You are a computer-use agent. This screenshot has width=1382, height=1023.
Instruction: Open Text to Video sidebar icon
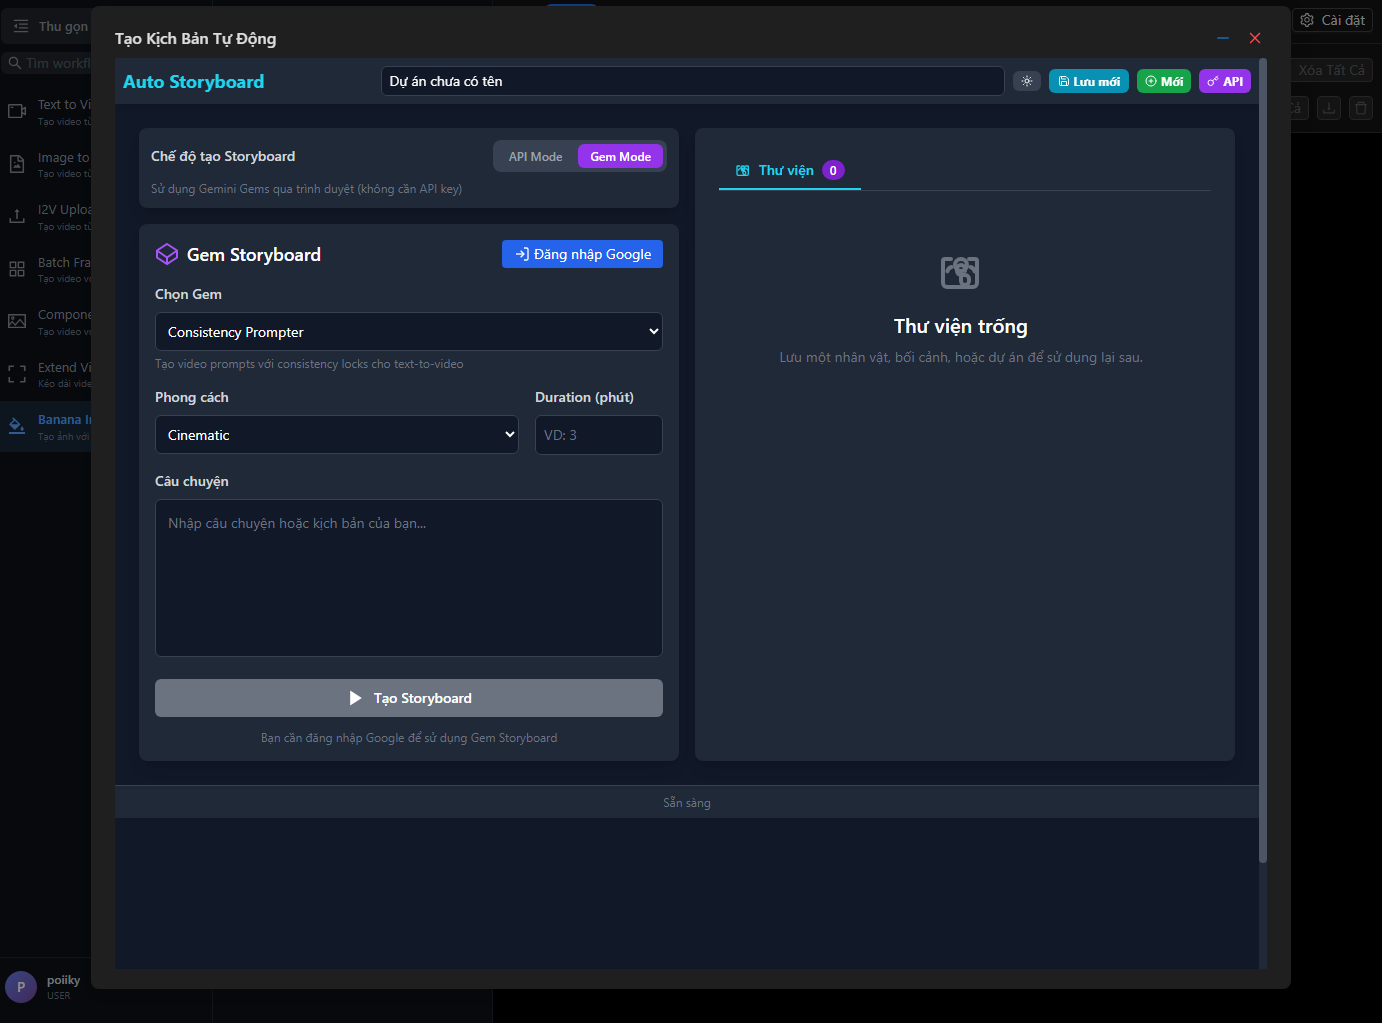[17, 111]
